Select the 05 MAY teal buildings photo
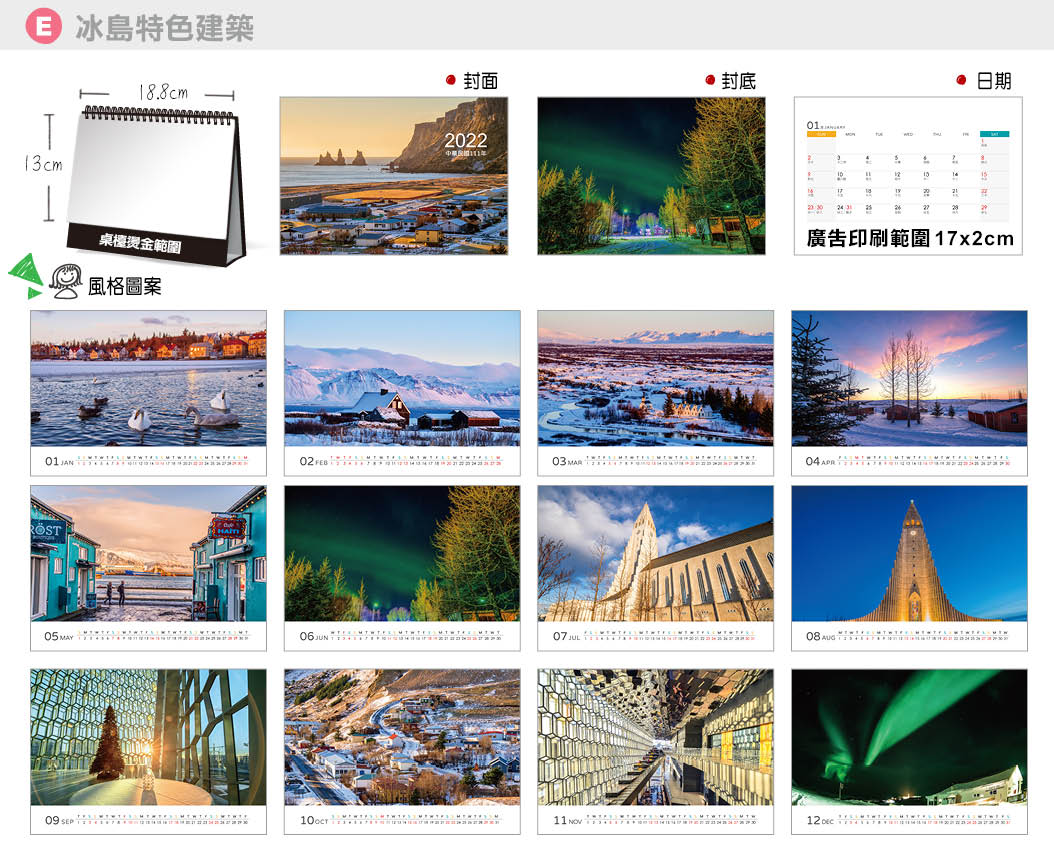This screenshot has height=855, width=1054. [x=148, y=553]
